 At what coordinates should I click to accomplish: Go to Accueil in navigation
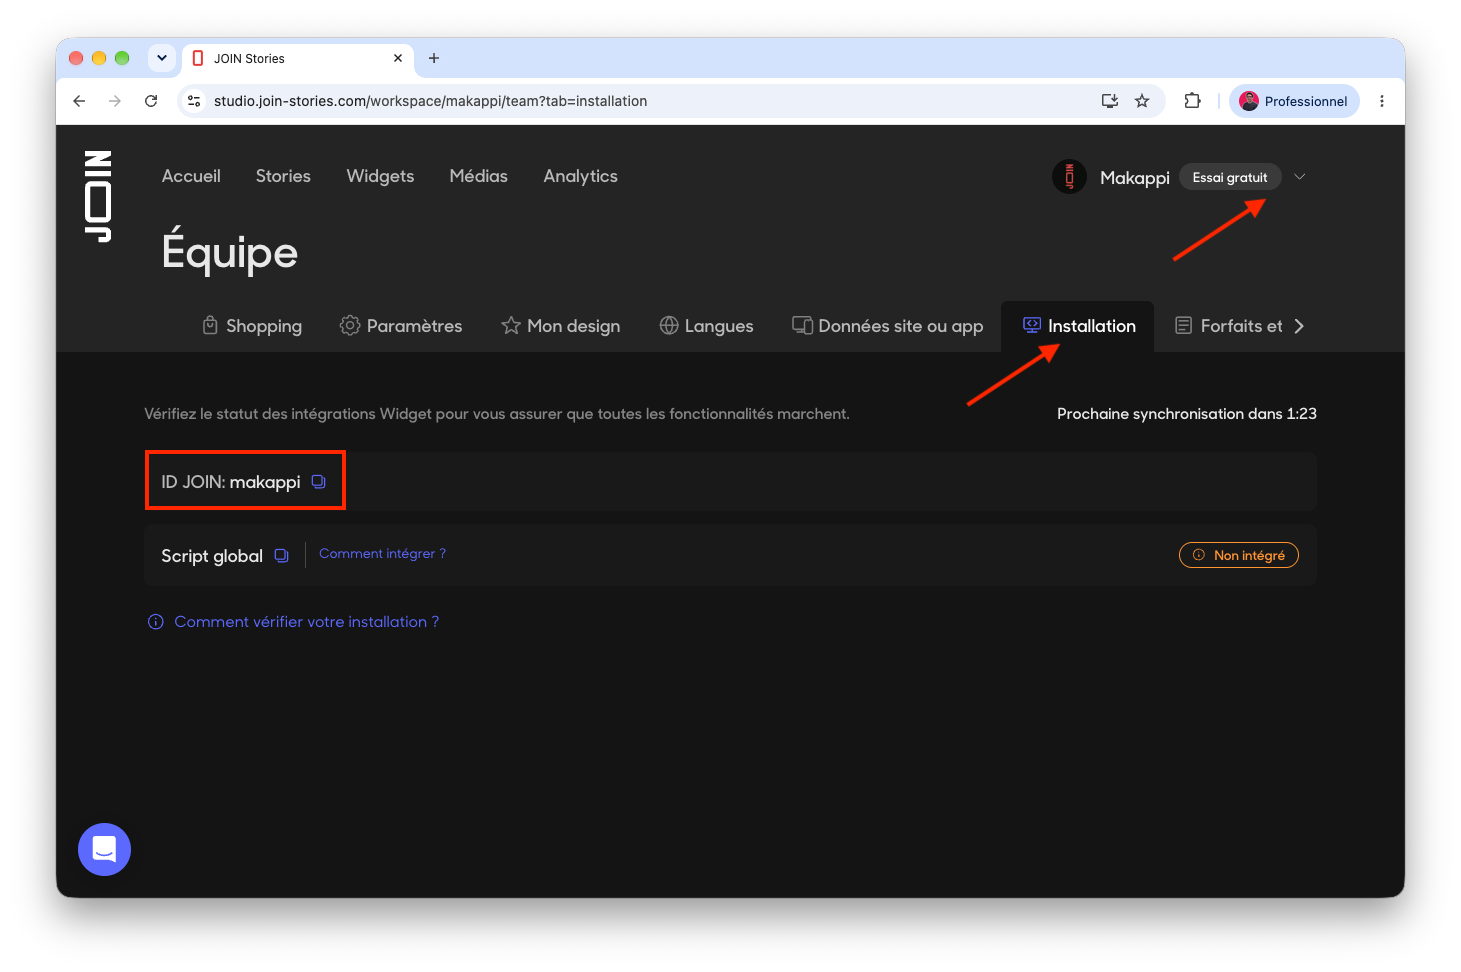(x=191, y=176)
